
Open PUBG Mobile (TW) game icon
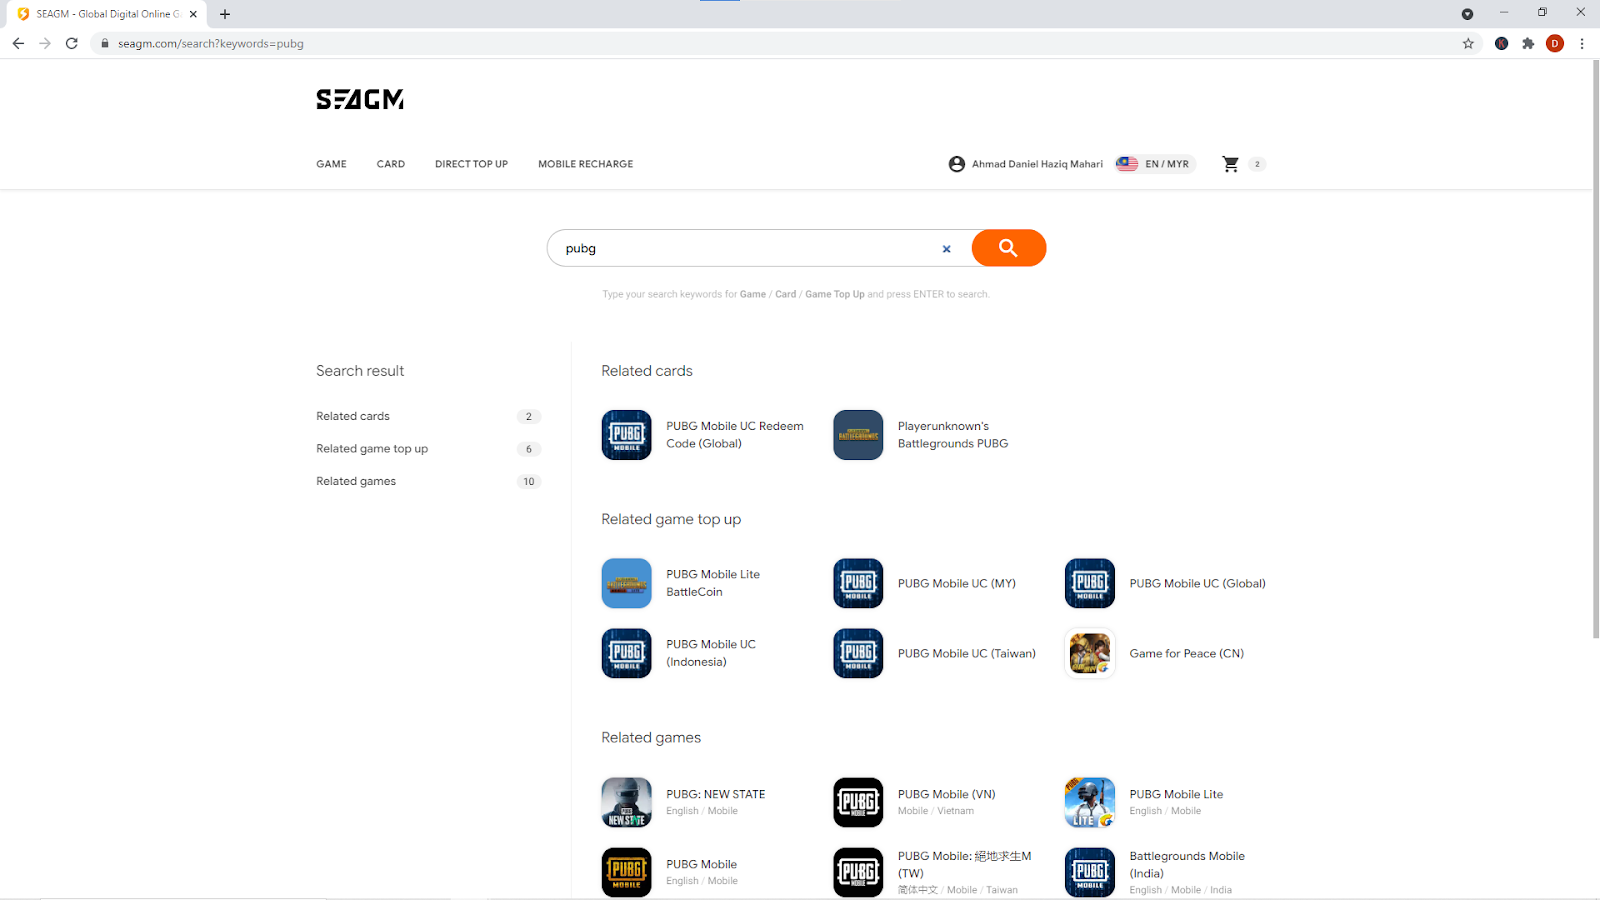click(x=858, y=872)
